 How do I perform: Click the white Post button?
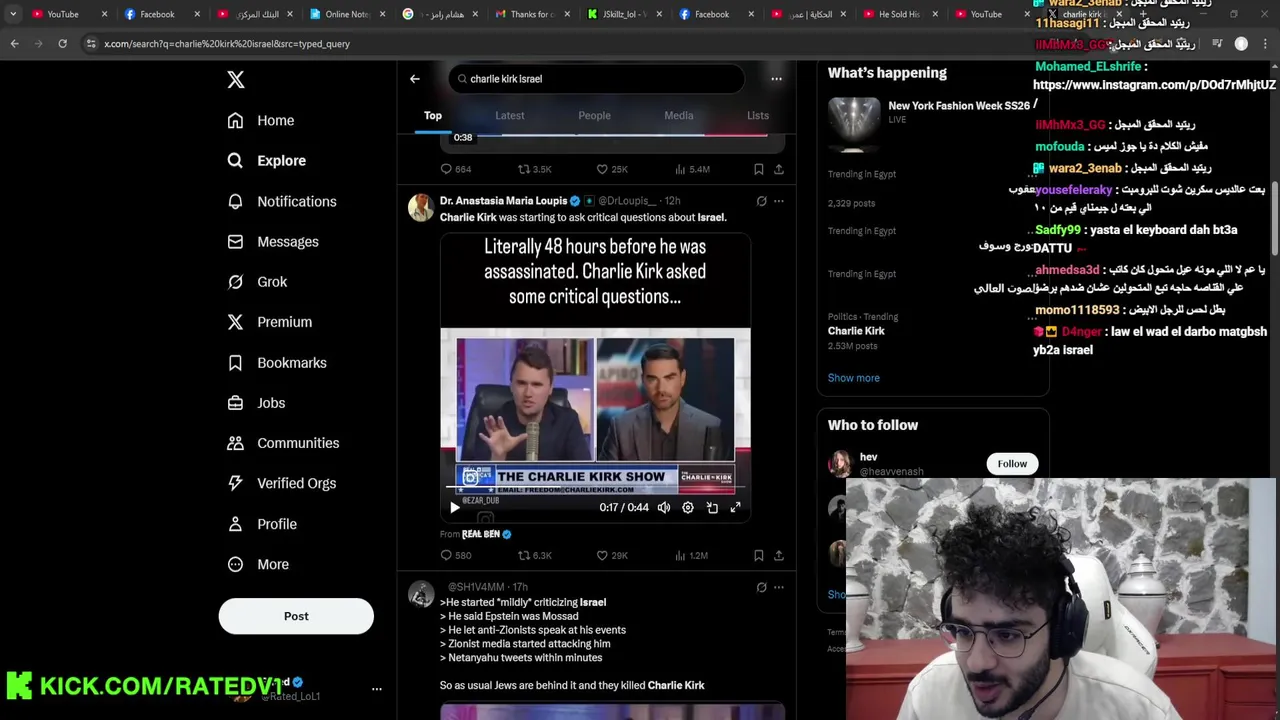pos(296,616)
